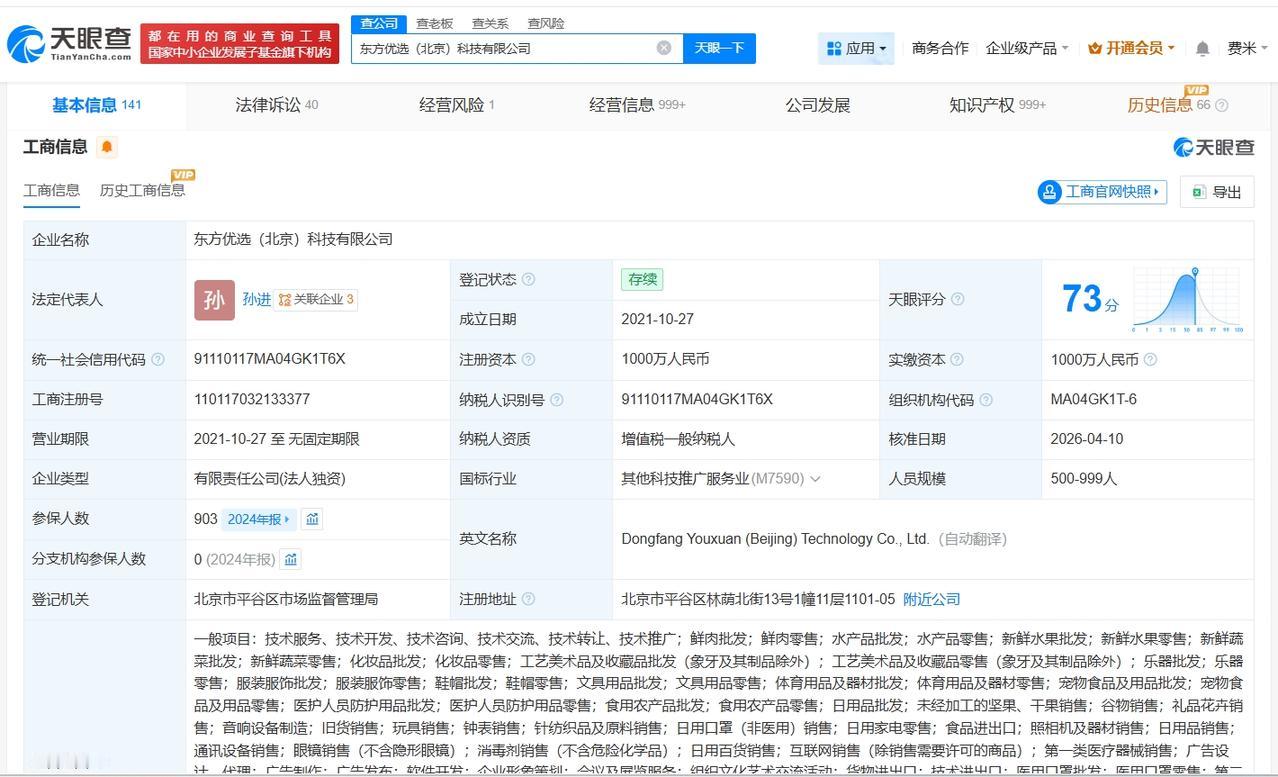The image size is (1278, 777).
Task: Click 天眼一下 search button
Action: click(719, 48)
